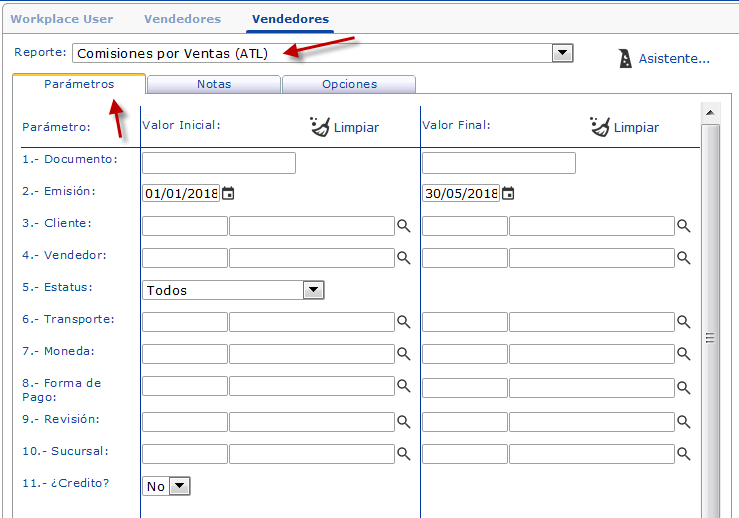Search initial Vendedor with magnifier icon
Image resolution: width=739 pixels, height=518 pixels.
(403, 258)
